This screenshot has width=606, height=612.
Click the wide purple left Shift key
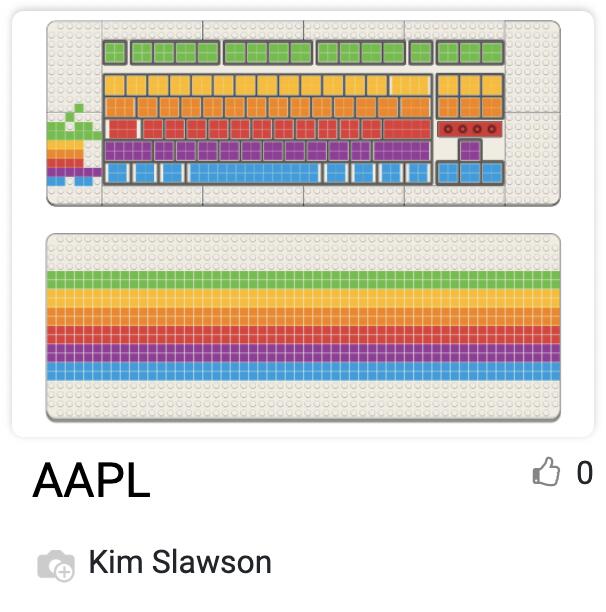128,151
